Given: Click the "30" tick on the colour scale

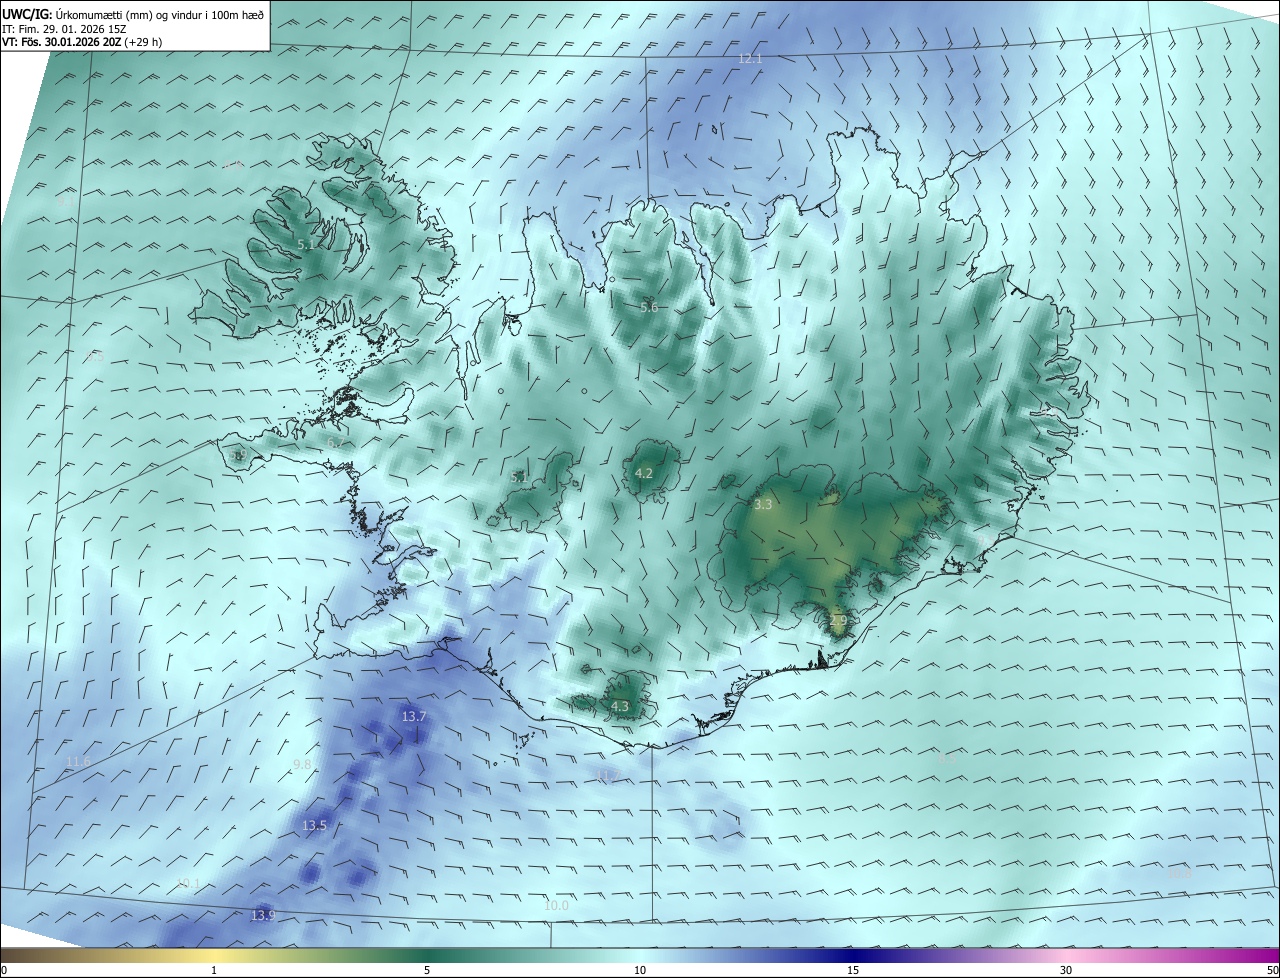Looking at the screenshot, I should 1066,971.
